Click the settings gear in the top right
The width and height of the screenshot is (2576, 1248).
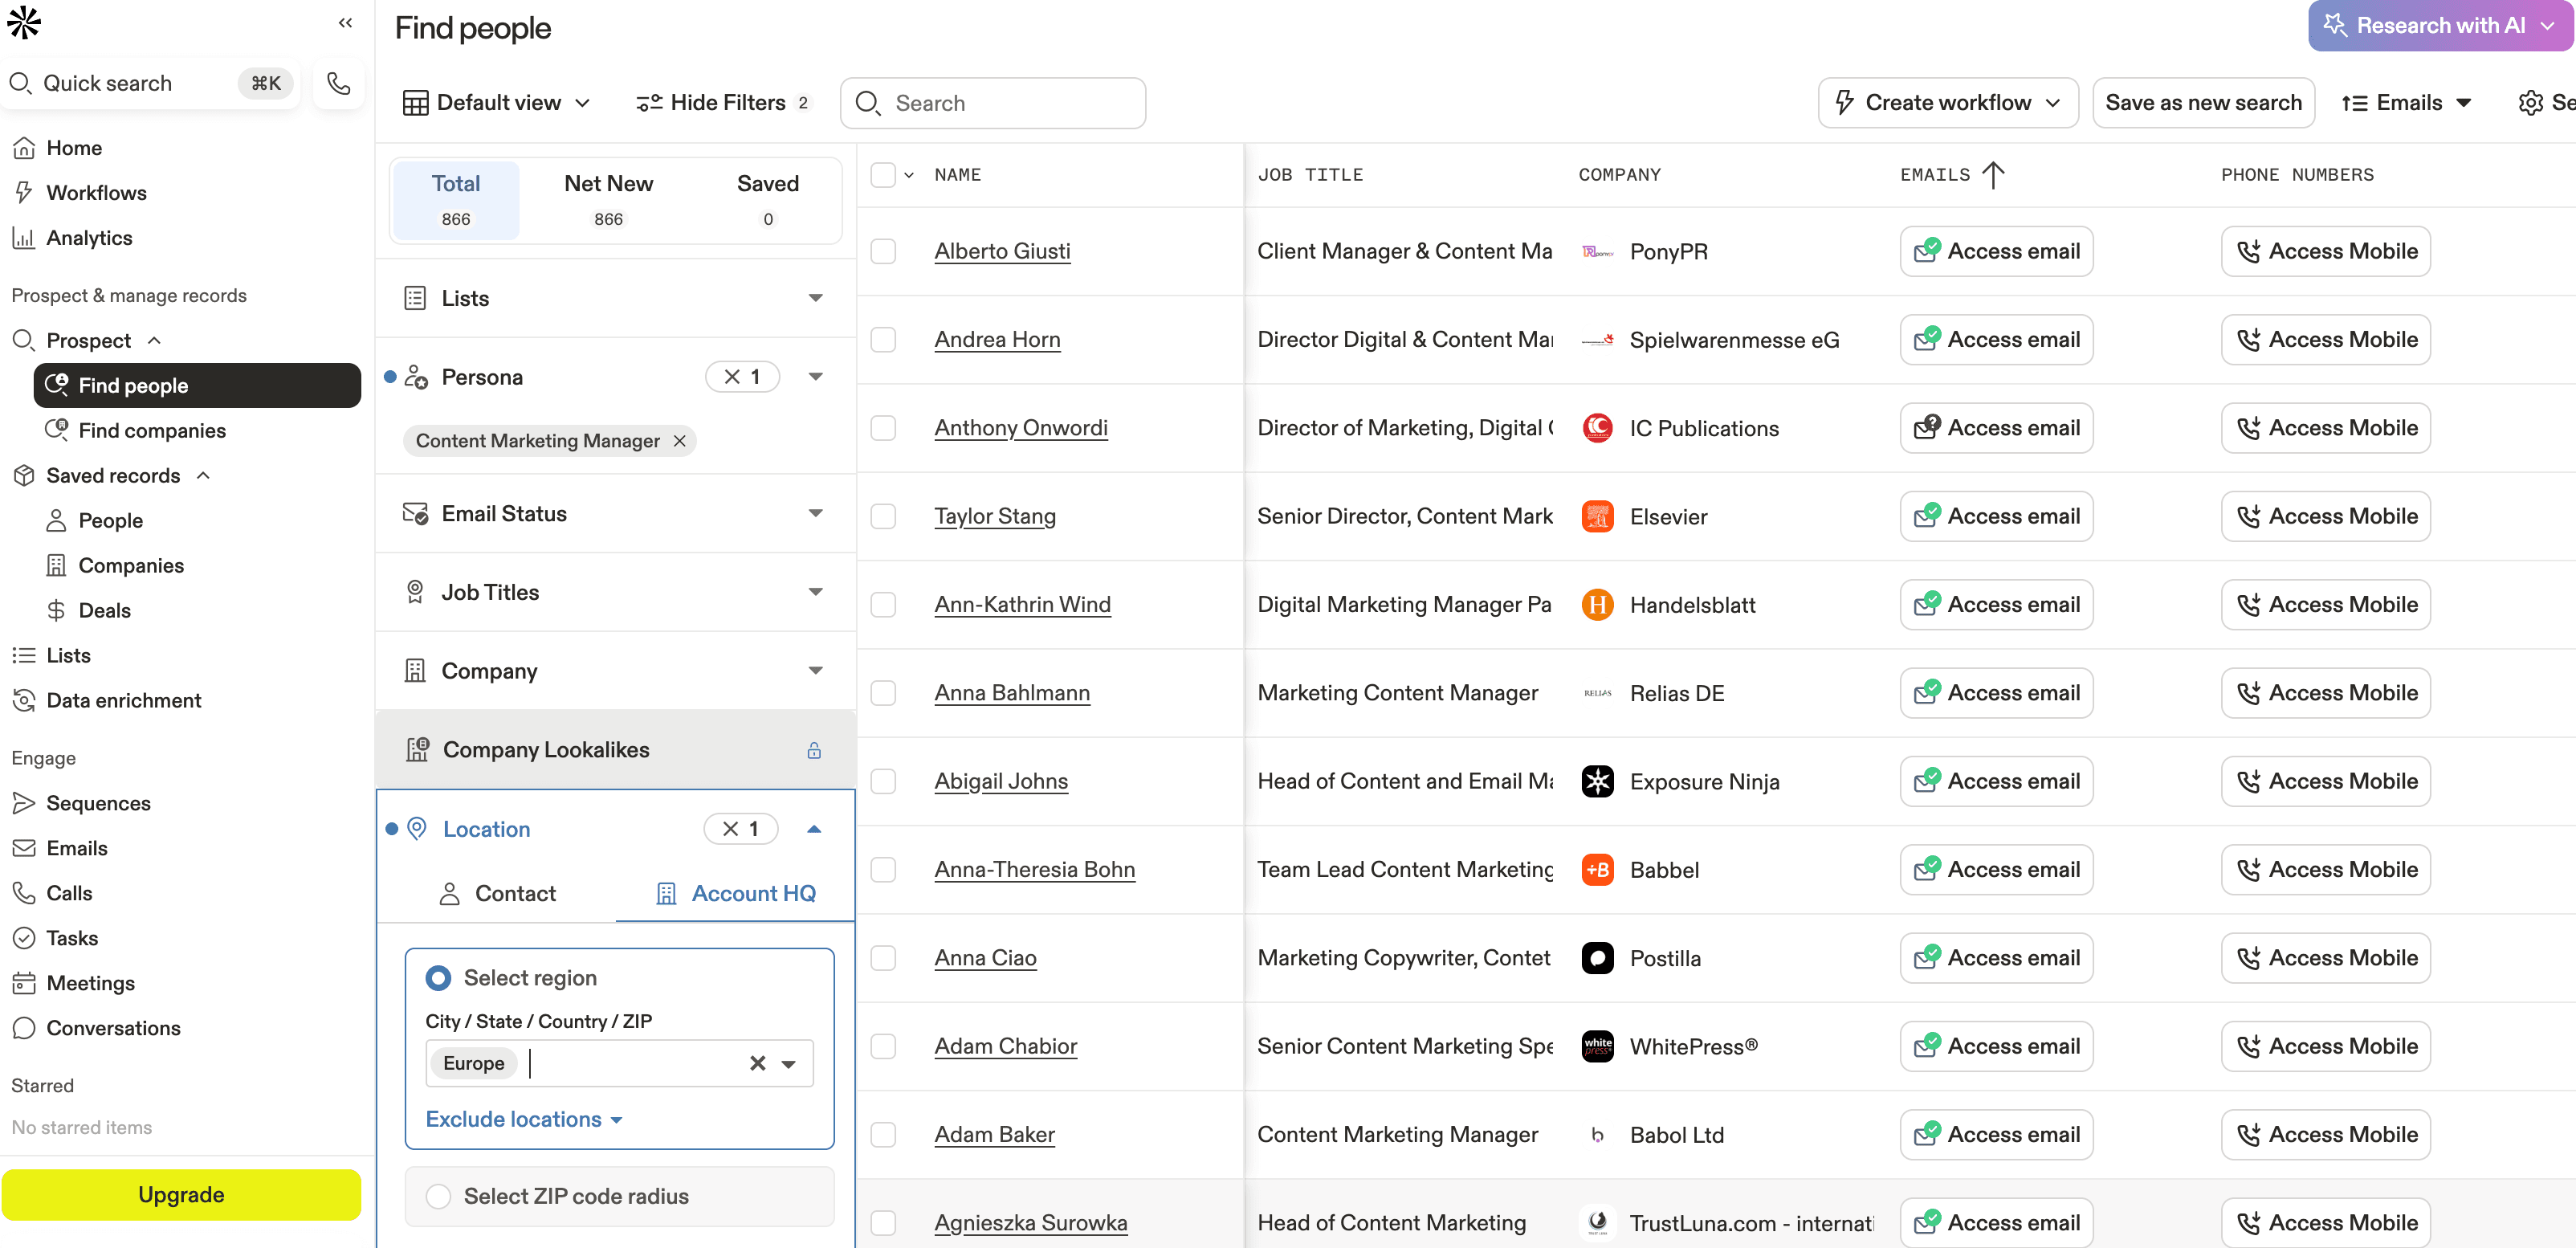[x=2532, y=102]
